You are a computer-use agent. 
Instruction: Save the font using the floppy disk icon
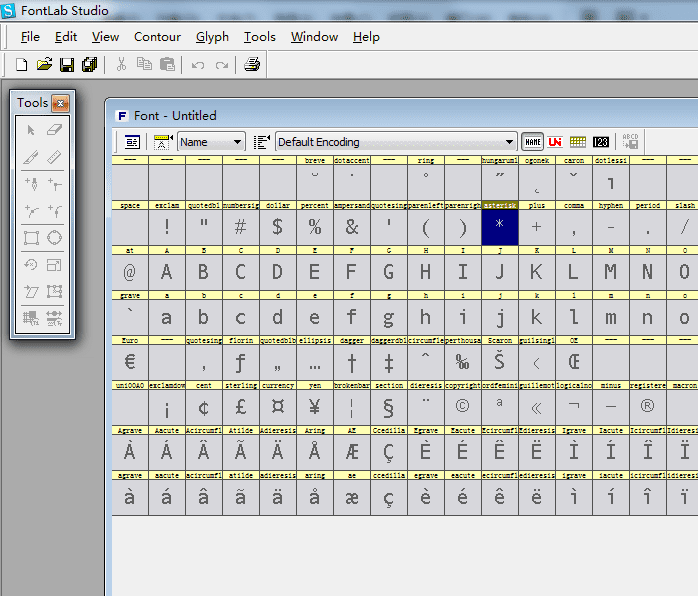(x=67, y=64)
